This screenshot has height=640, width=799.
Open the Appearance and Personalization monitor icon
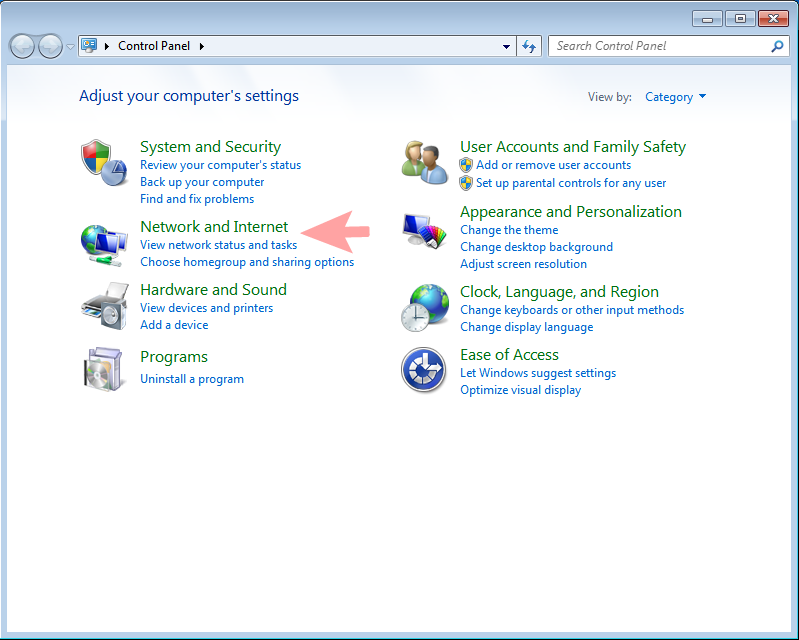[424, 230]
